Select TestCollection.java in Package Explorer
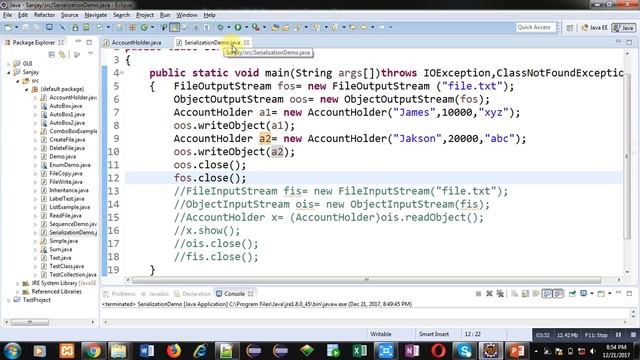The width and height of the screenshot is (640, 360). click(x=73, y=275)
